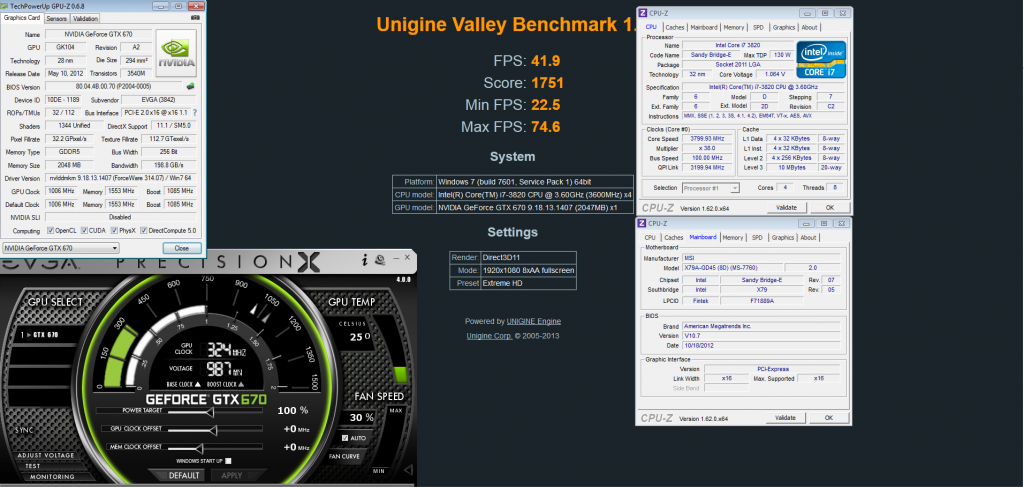This screenshot has height=487, width=1024.
Task: Toggle the DirectCompute 5.0 checkbox
Action: [x=144, y=230]
